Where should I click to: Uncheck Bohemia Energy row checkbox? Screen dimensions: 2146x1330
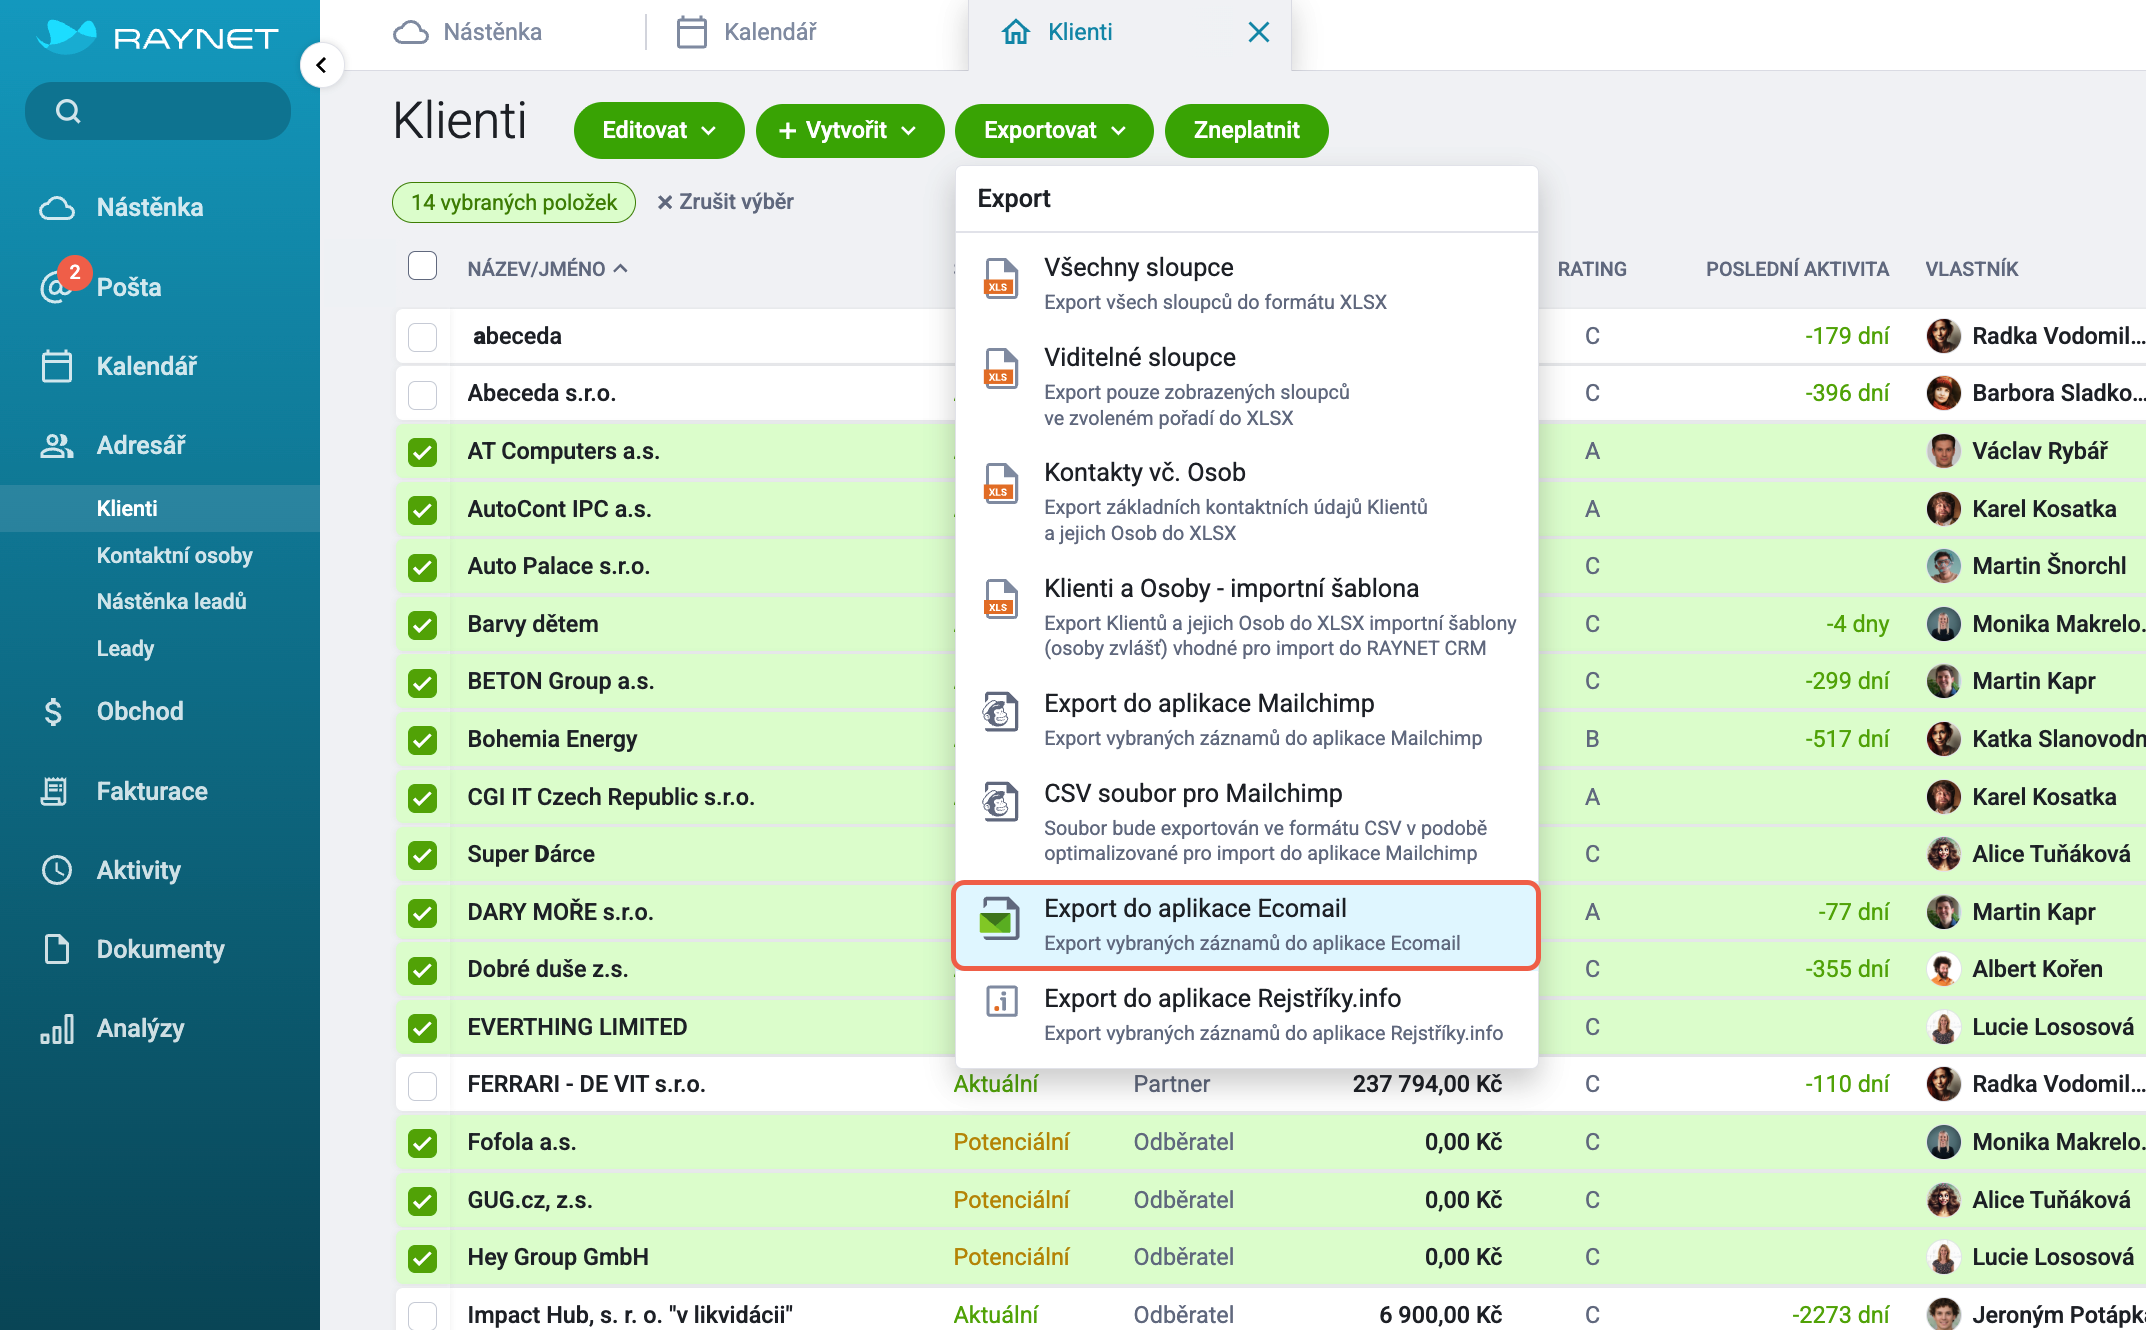click(423, 740)
